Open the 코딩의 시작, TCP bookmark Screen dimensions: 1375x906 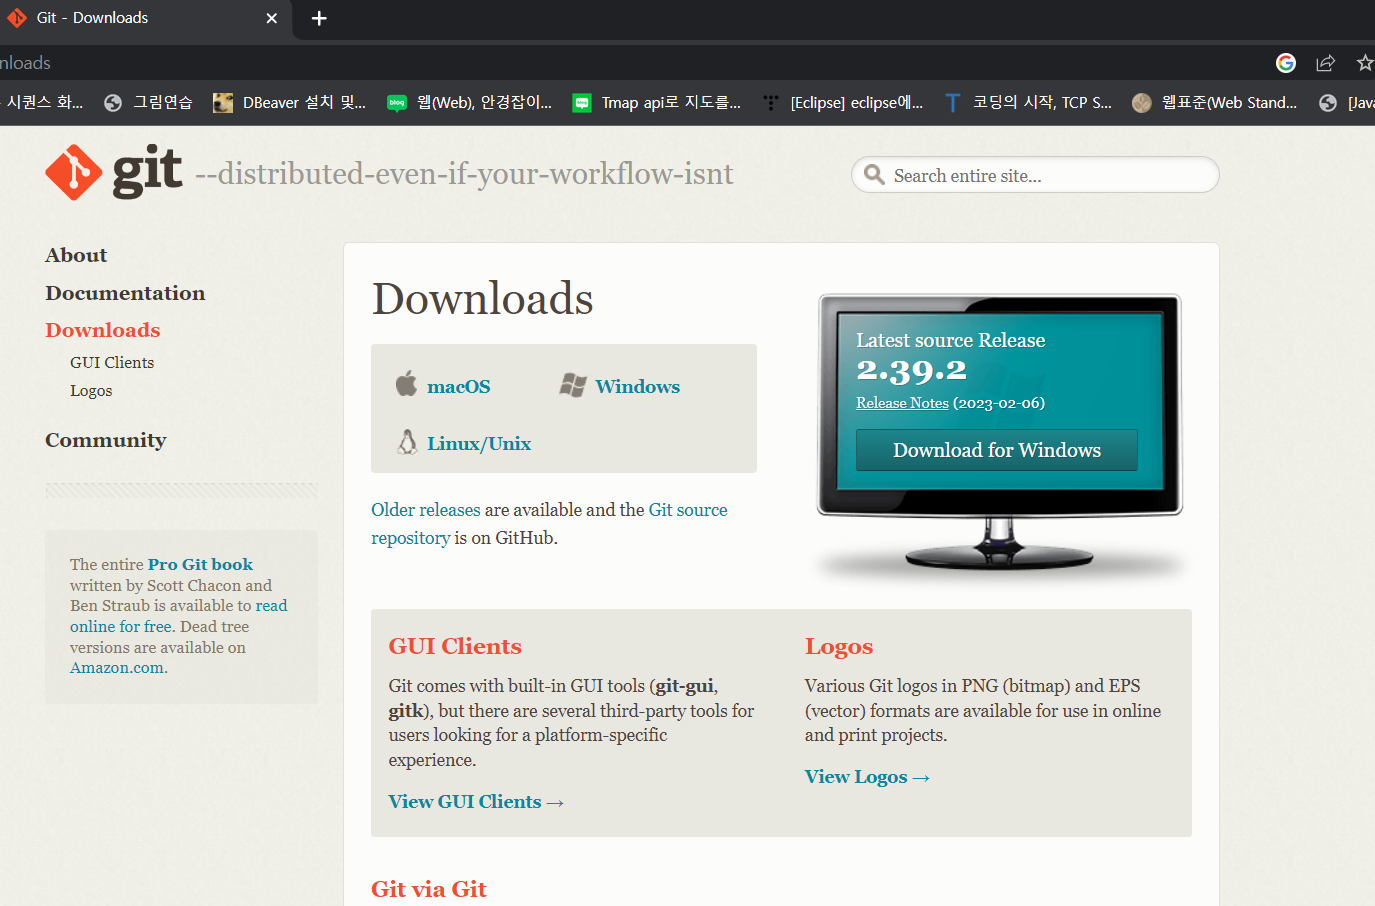1028,102
